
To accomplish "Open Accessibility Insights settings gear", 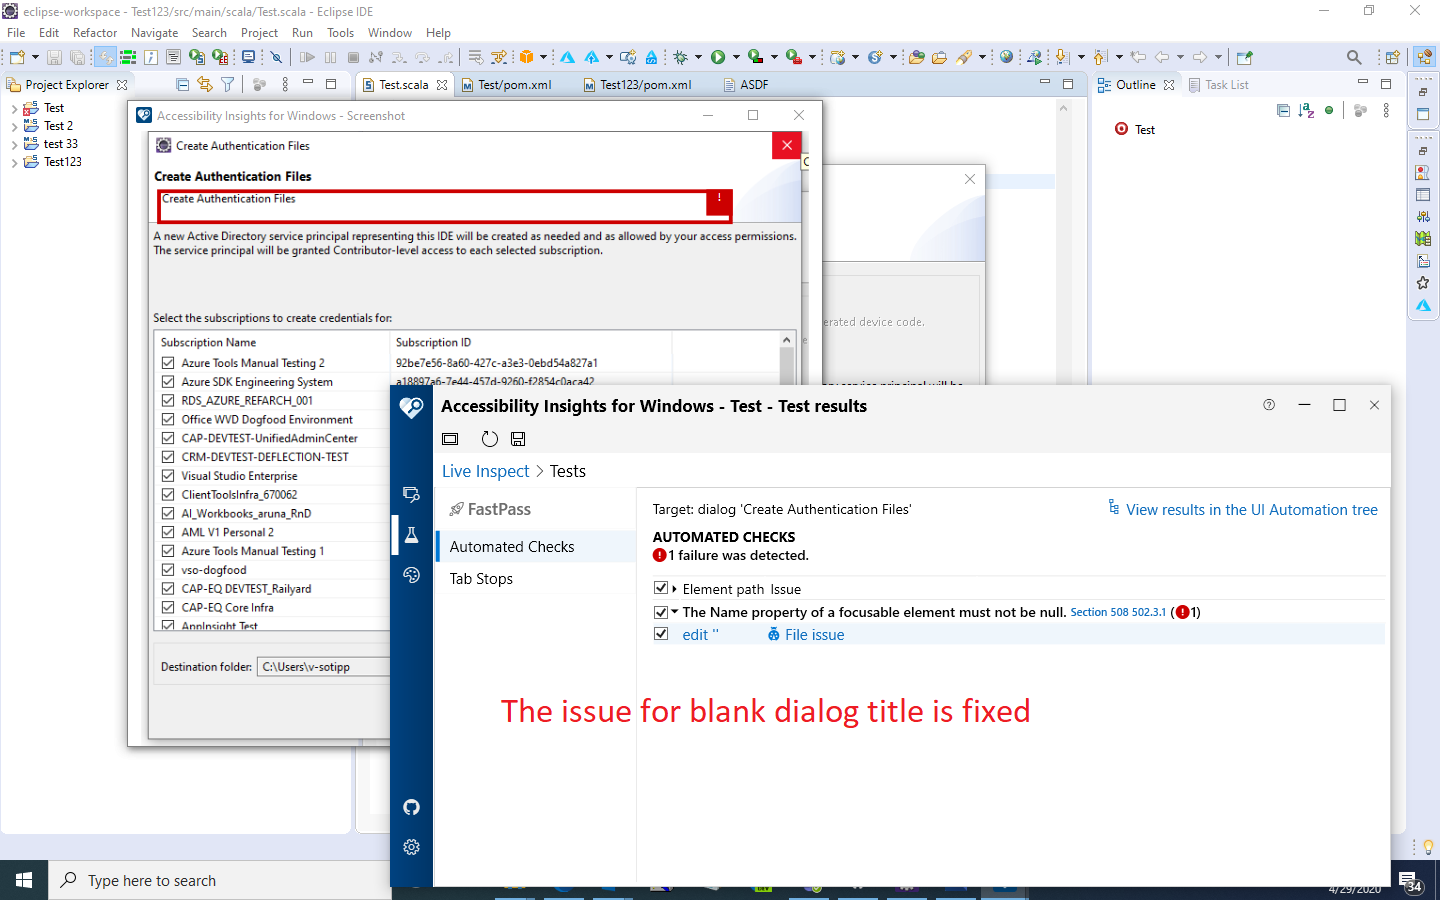I will 411,847.
